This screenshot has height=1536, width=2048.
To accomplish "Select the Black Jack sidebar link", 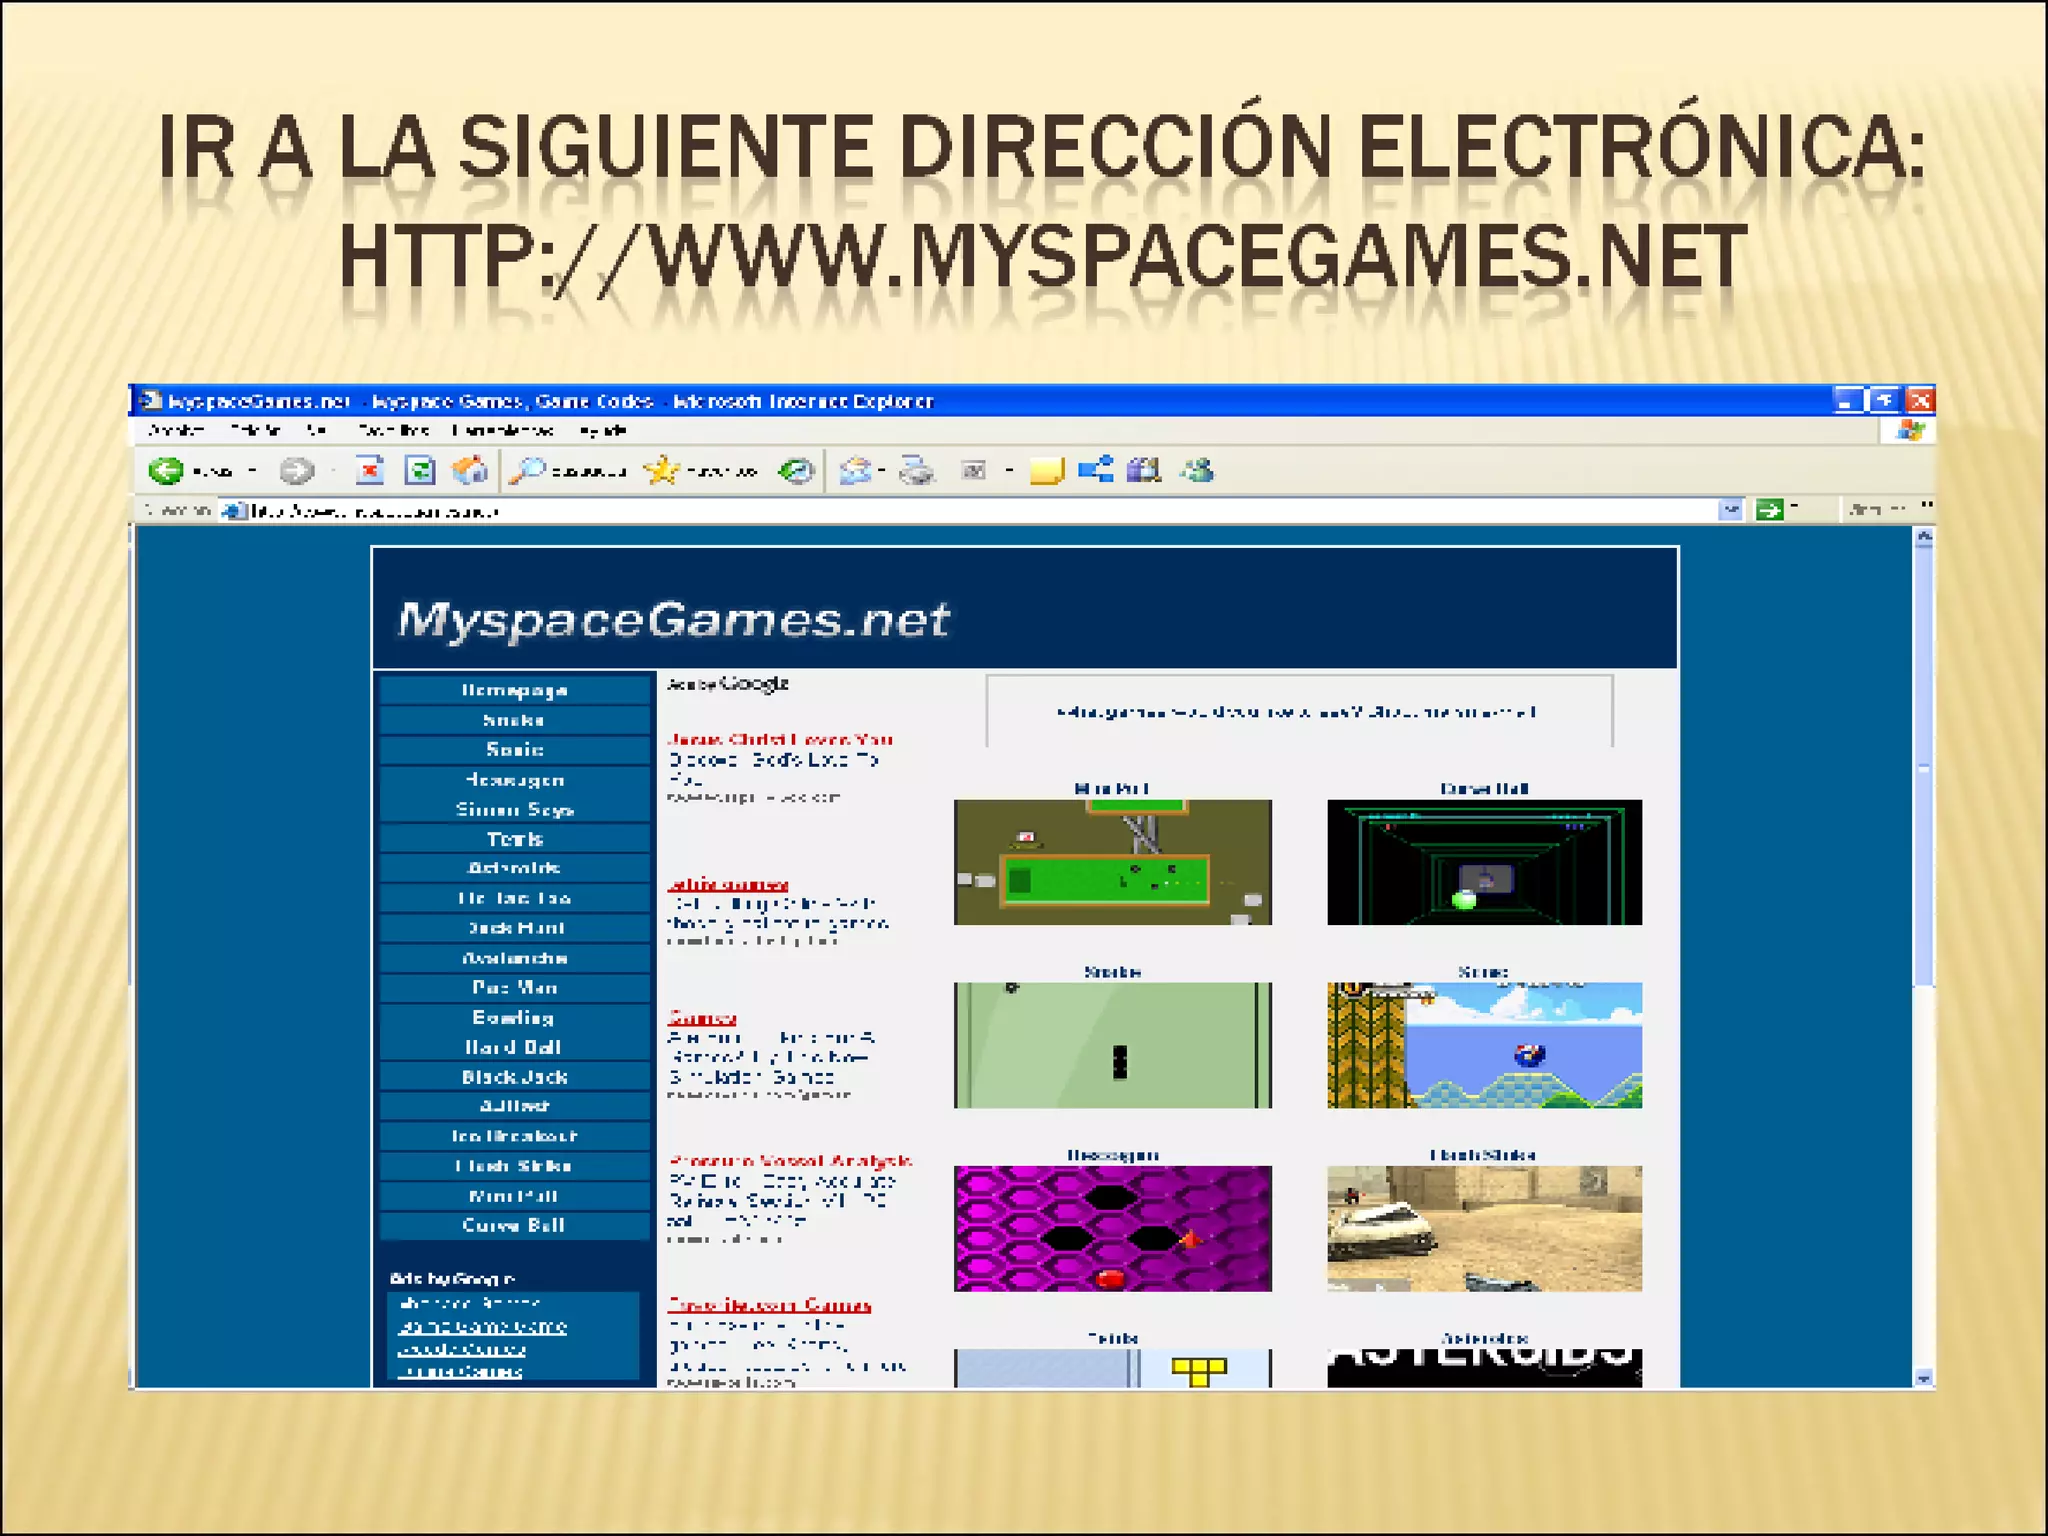I will 514,1077.
